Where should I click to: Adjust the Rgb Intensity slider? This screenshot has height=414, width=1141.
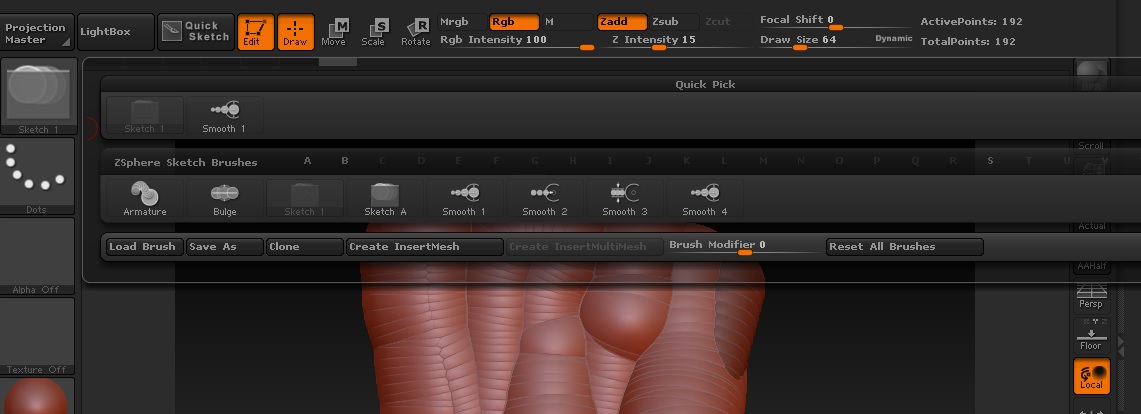coord(517,41)
